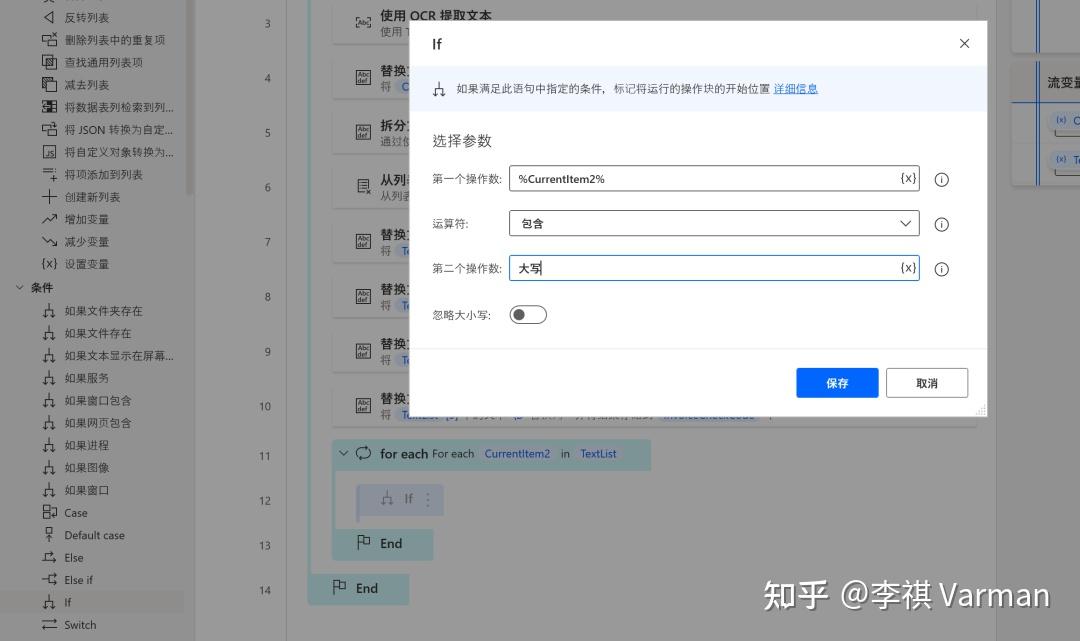Click the 保存 button to save

click(836, 382)
